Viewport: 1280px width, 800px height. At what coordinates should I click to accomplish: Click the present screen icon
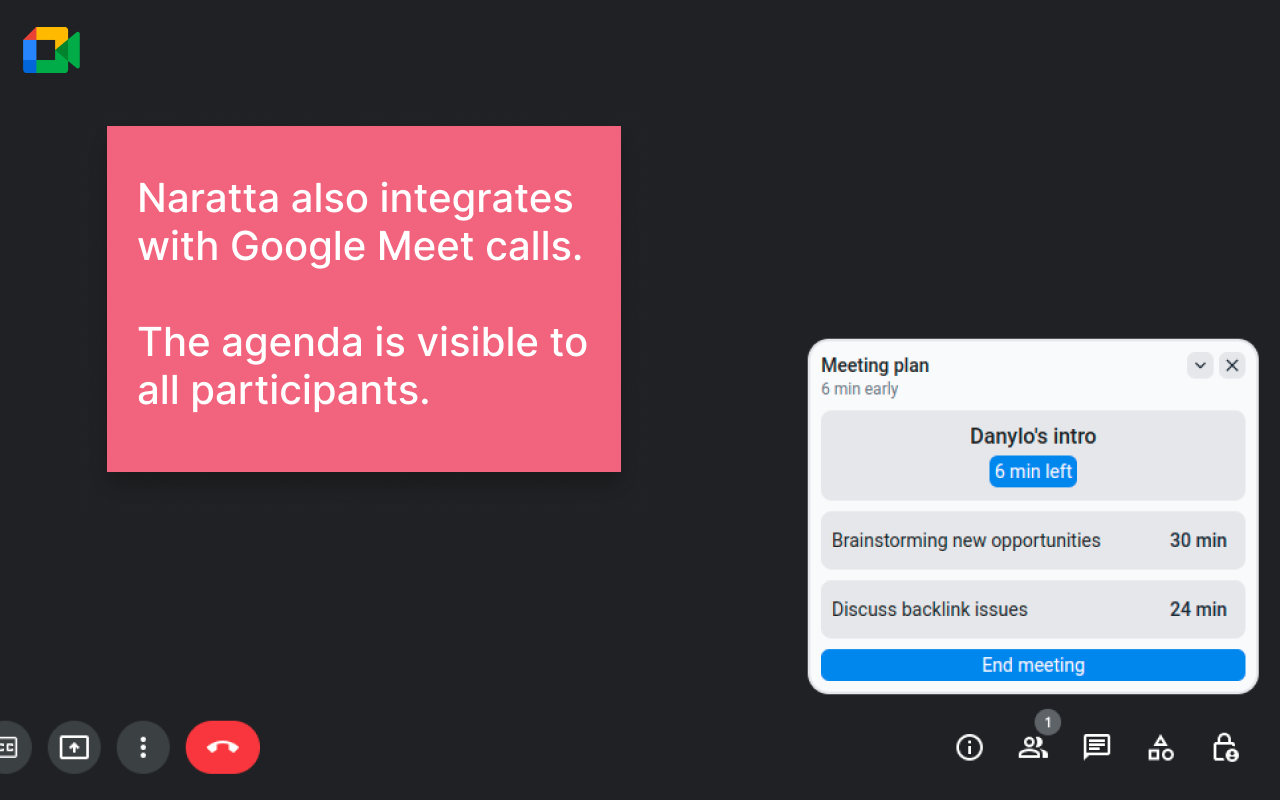[74, 747]
